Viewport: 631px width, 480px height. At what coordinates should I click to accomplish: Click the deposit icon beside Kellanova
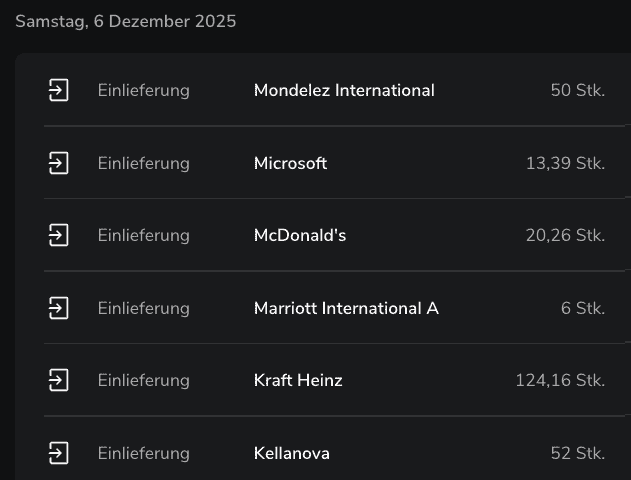pyautogui.click(x=59, y=453)
